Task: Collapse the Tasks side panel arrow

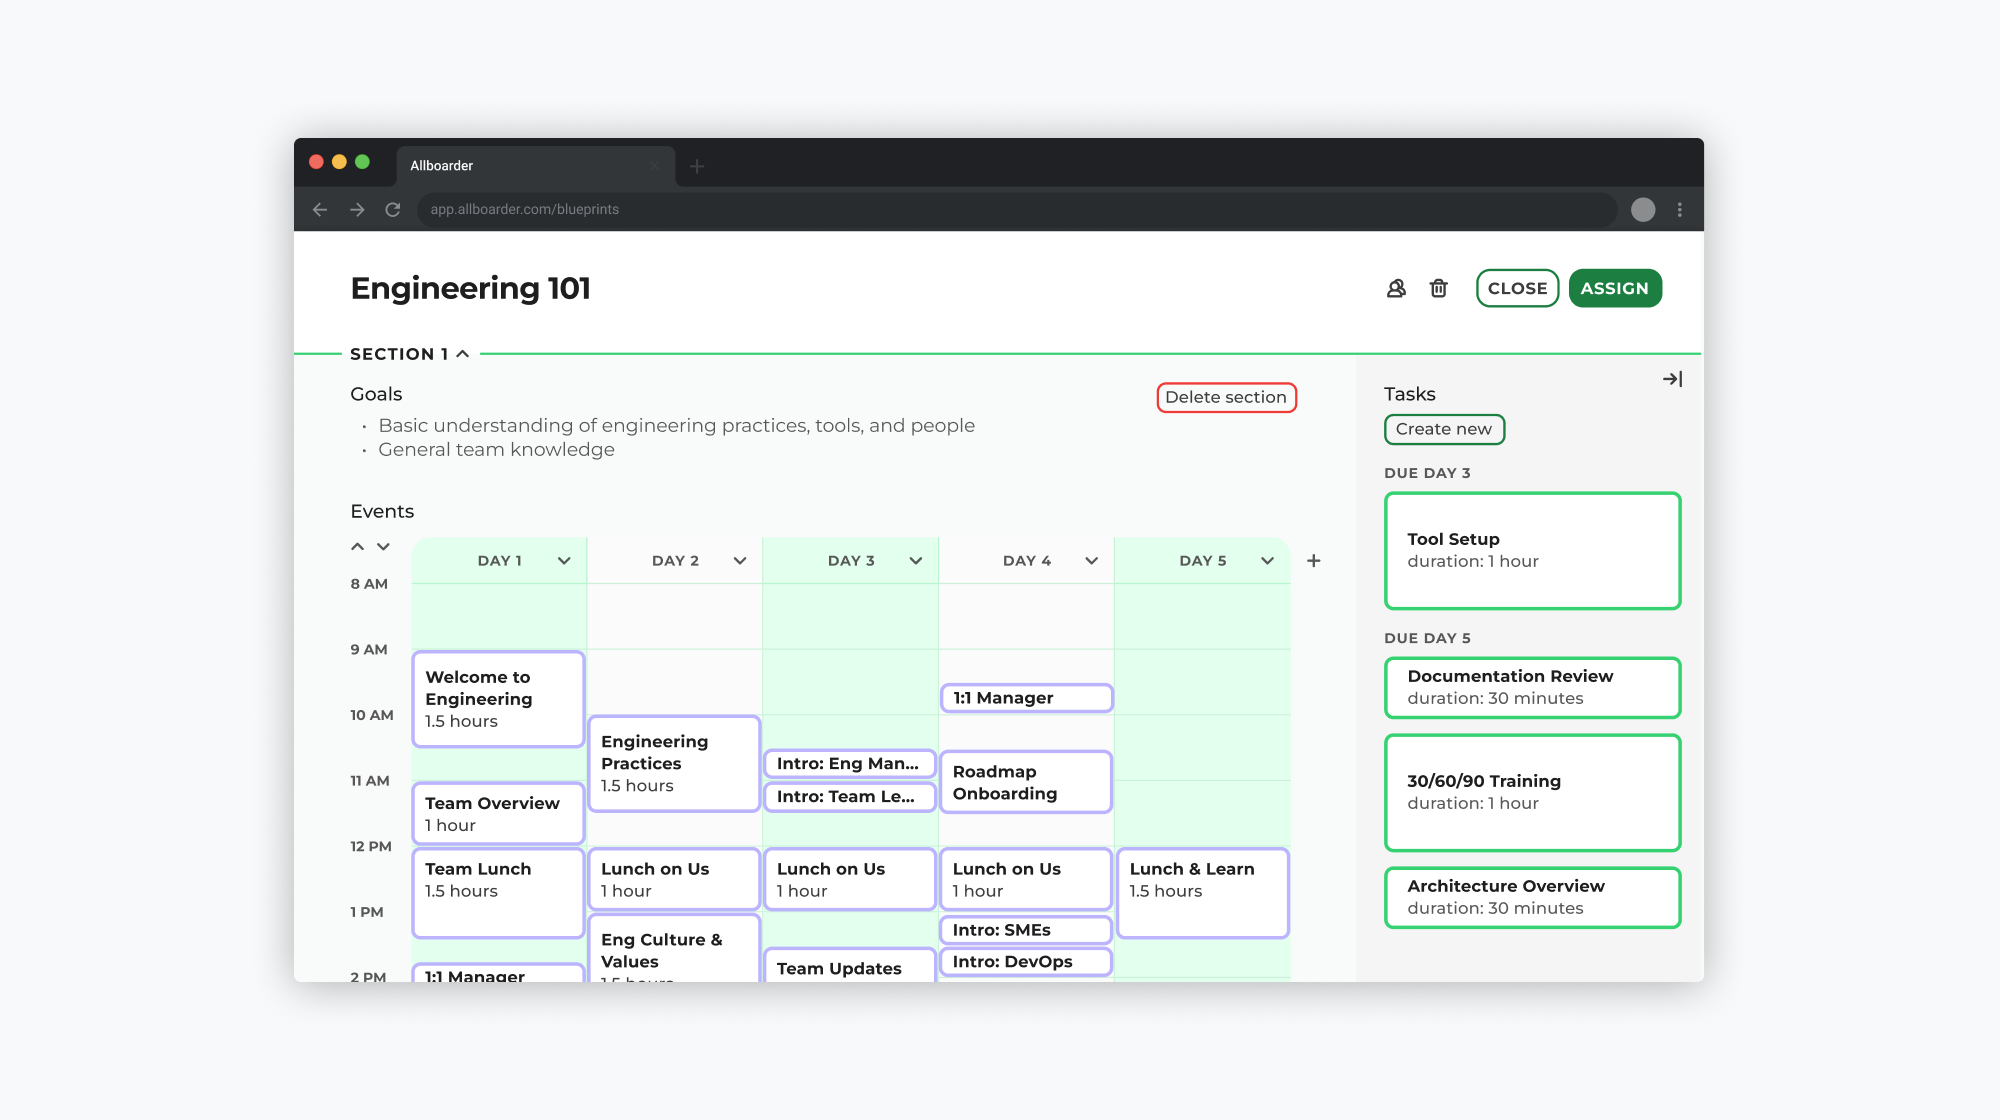Action: (1672, 379)
